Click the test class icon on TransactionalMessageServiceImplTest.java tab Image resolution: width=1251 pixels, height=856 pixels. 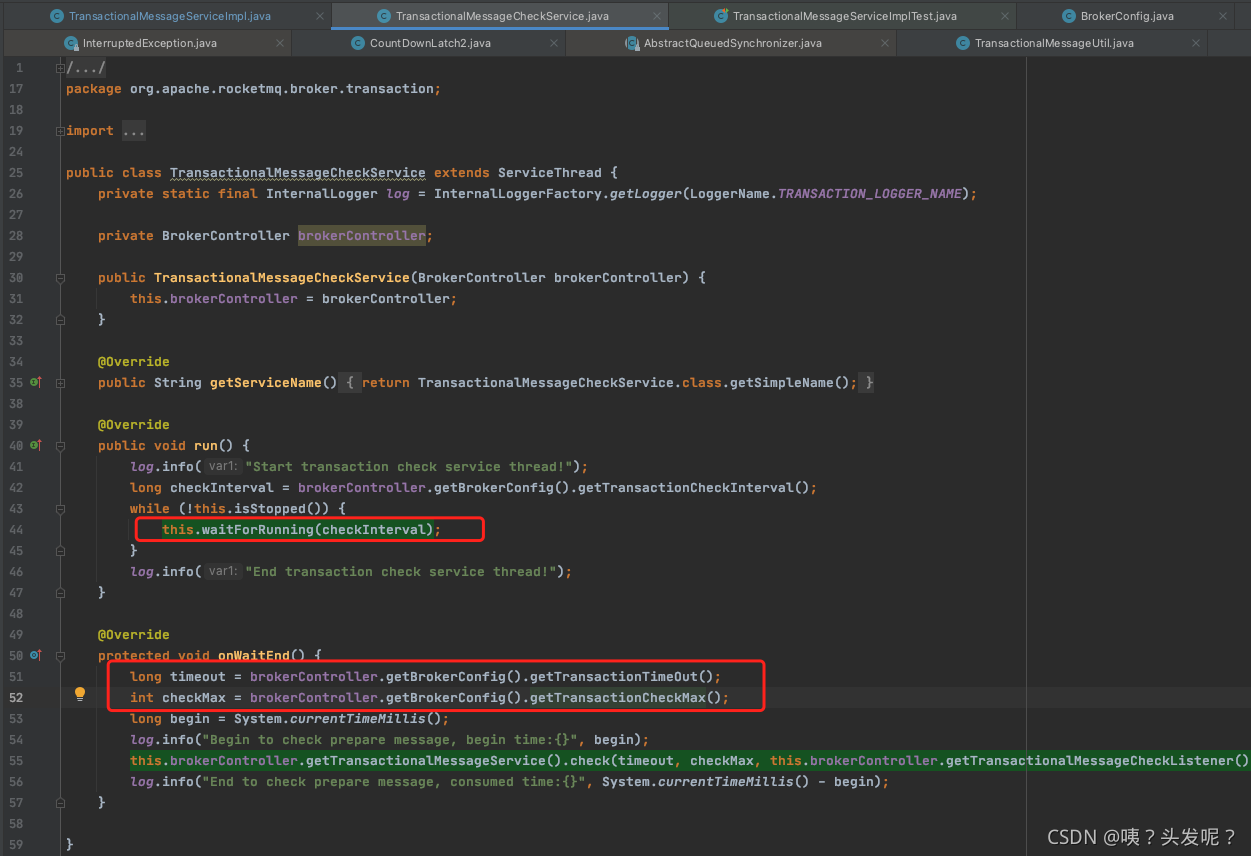click(721, 16)
